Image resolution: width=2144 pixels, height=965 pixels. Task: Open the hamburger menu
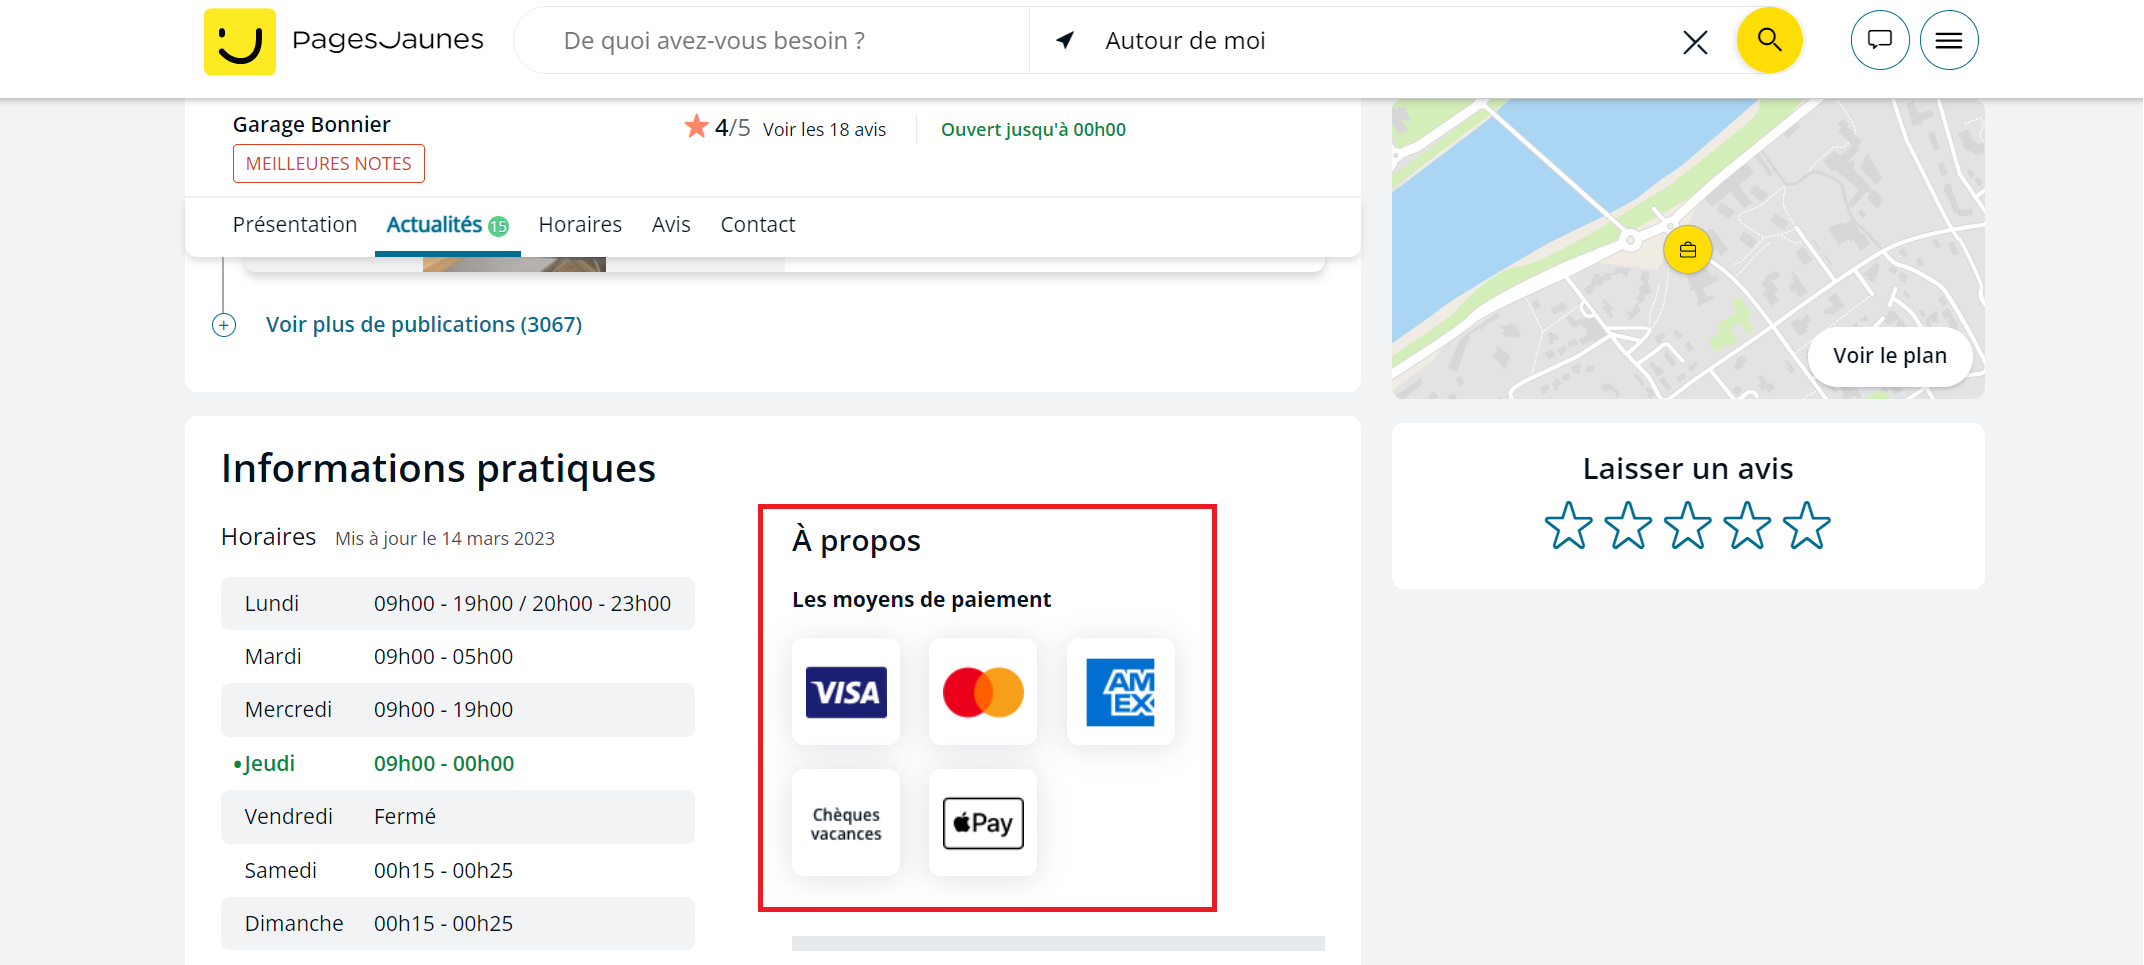(1948, 41)
